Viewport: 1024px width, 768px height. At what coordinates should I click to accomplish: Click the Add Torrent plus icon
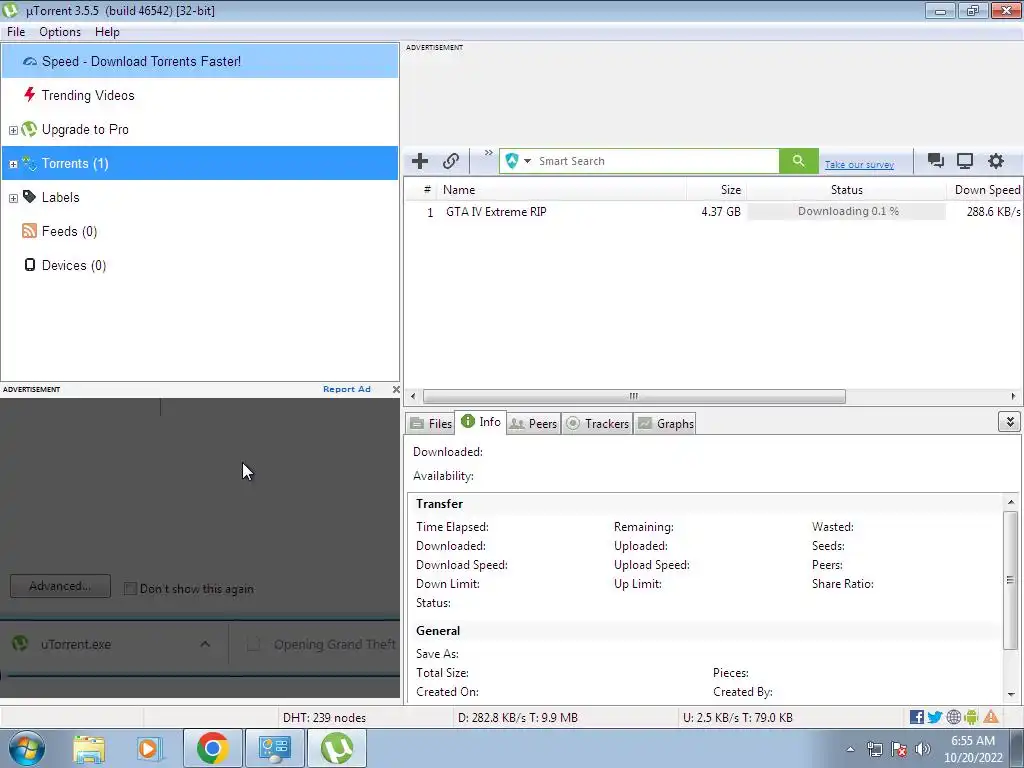[420, 161]
